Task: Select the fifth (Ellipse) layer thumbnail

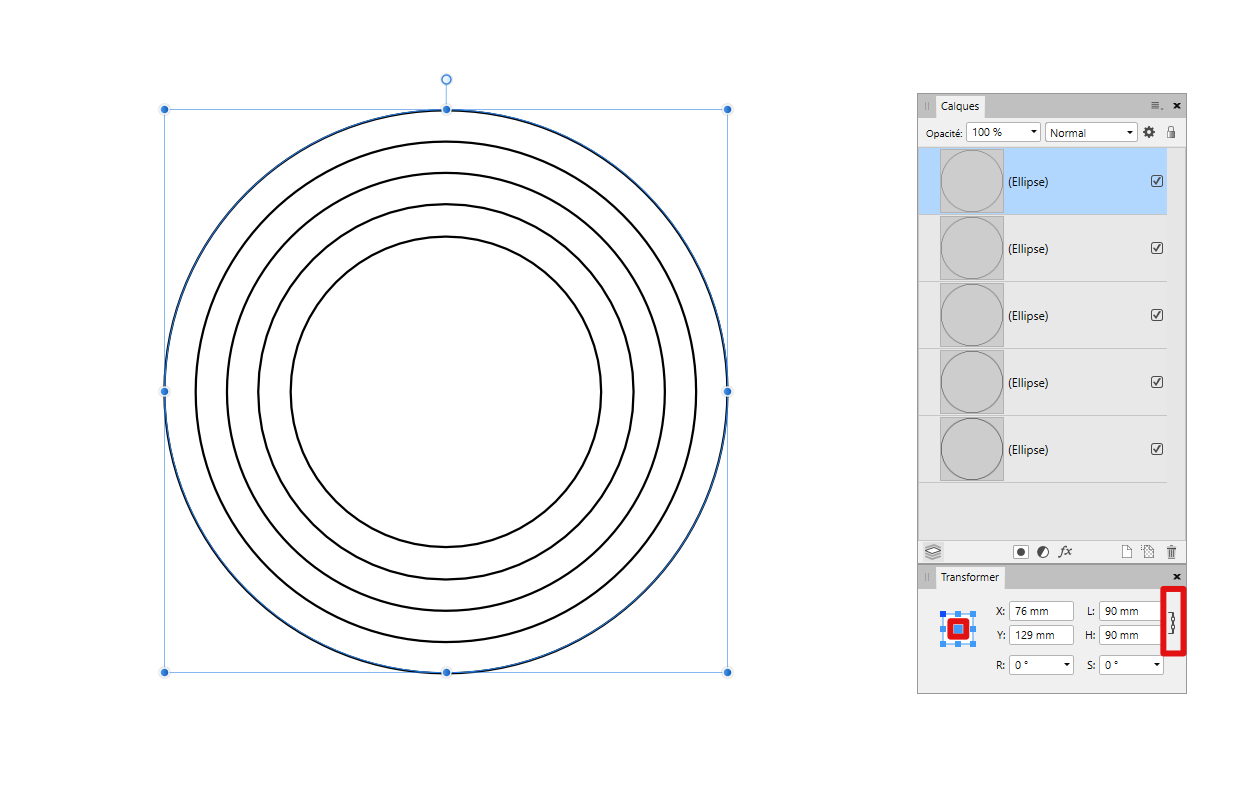Action: [x=972, y=449]
